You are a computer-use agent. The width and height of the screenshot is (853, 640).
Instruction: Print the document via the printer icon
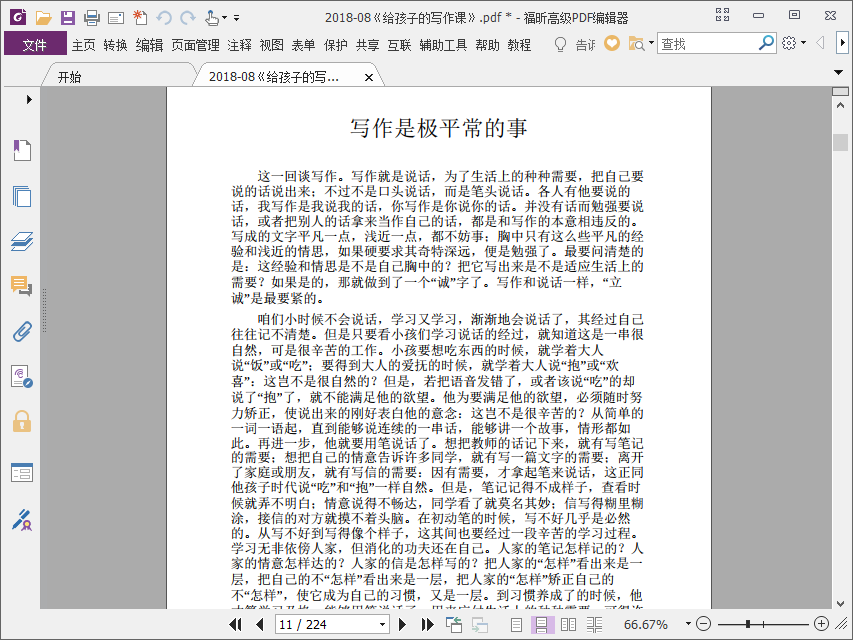click(x=91, y=18)
